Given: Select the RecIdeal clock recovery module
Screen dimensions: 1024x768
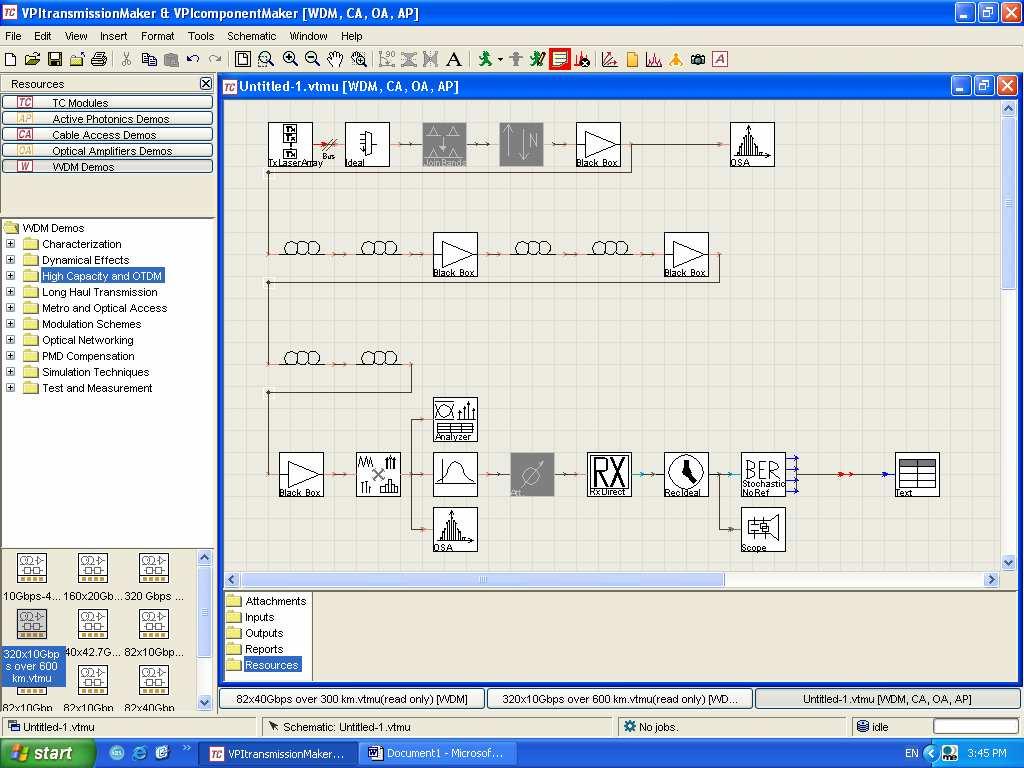Looking at the screenshot, I should pos(686,475).
